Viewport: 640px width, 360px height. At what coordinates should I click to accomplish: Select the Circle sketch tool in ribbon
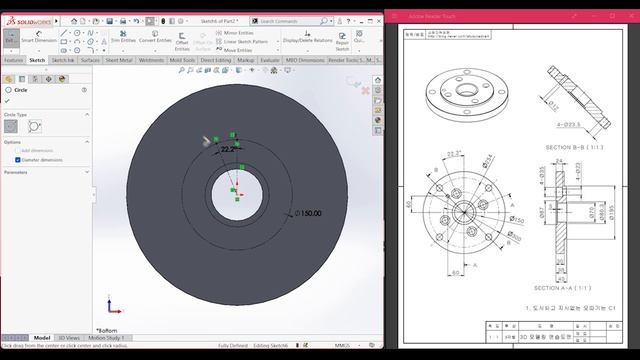[77, 33]
